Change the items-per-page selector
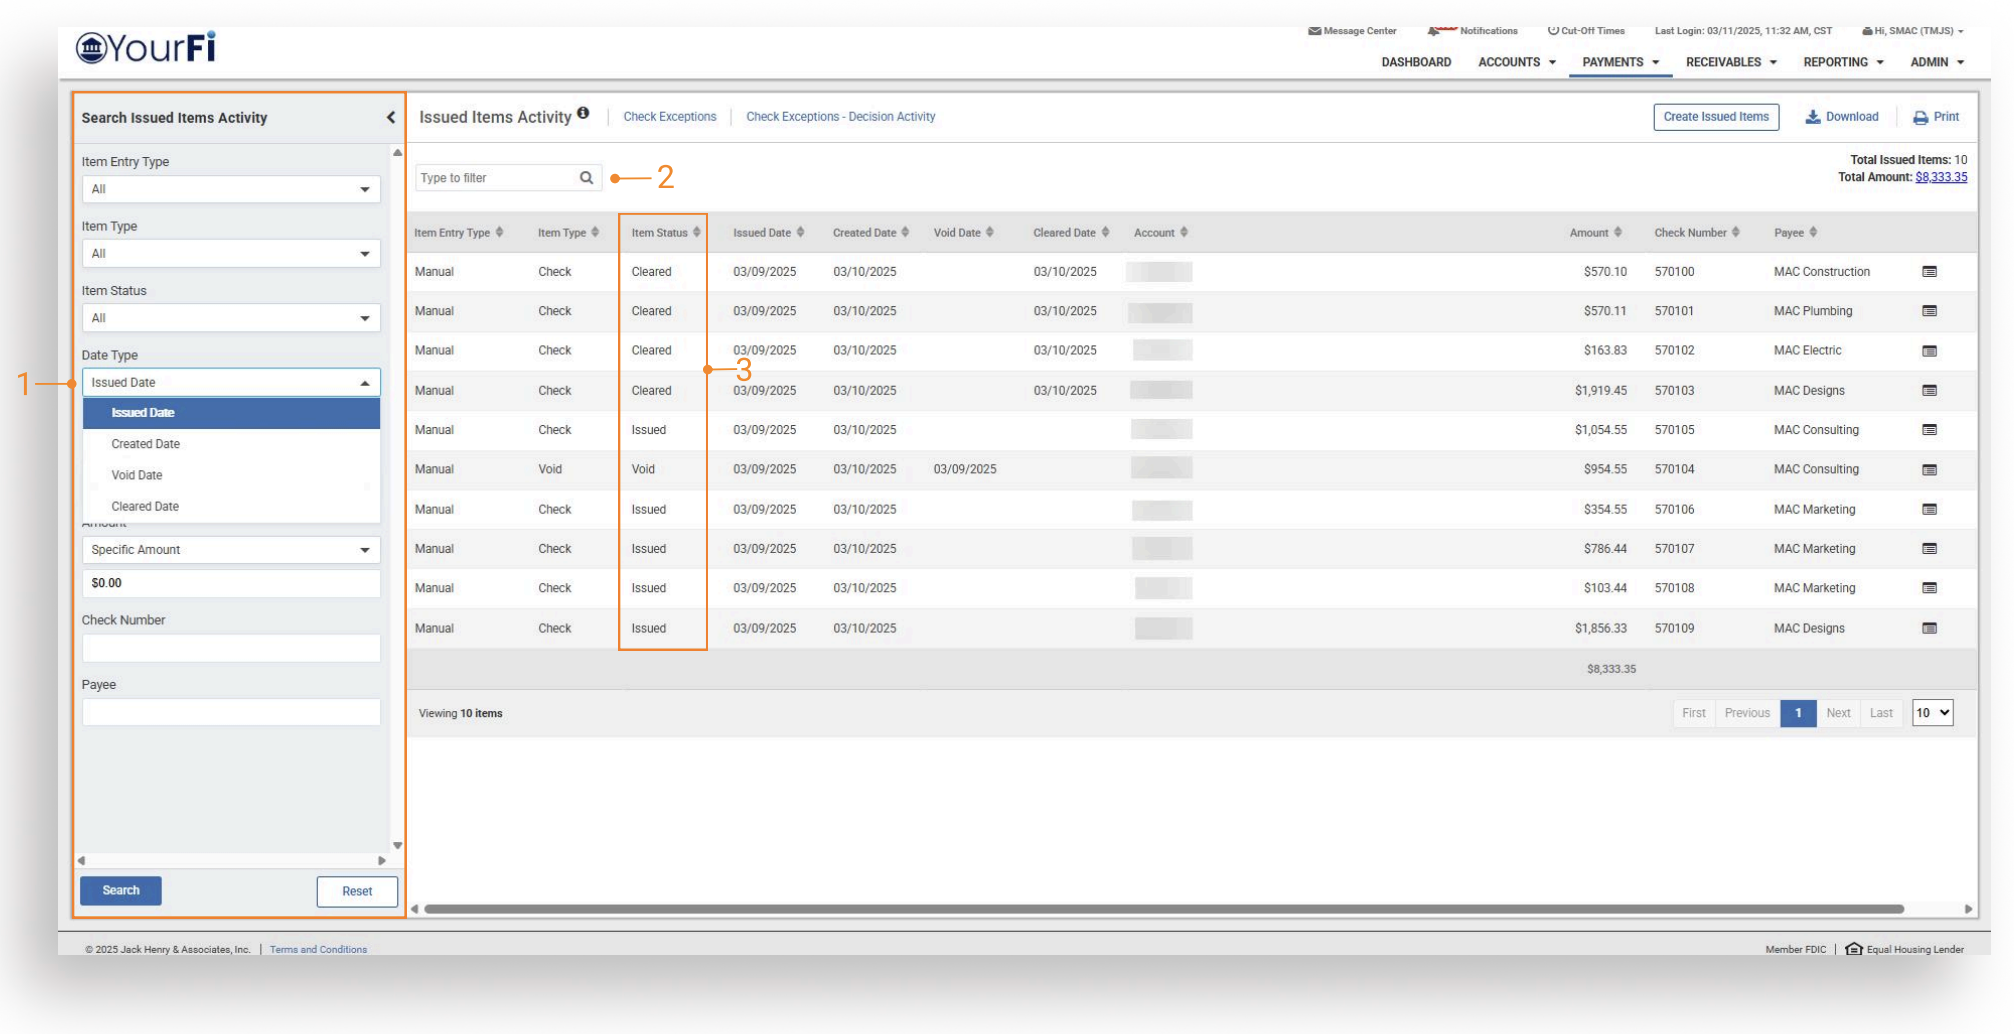This screenshot has width=2014, height=1034. click(1931, 713)
